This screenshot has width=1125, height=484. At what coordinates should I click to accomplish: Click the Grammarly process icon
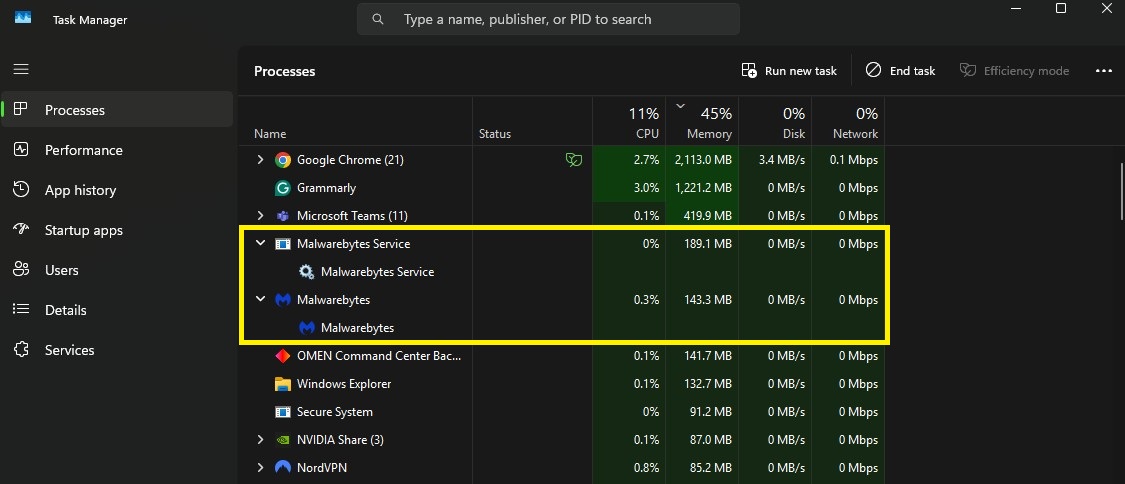coord(283,188)
